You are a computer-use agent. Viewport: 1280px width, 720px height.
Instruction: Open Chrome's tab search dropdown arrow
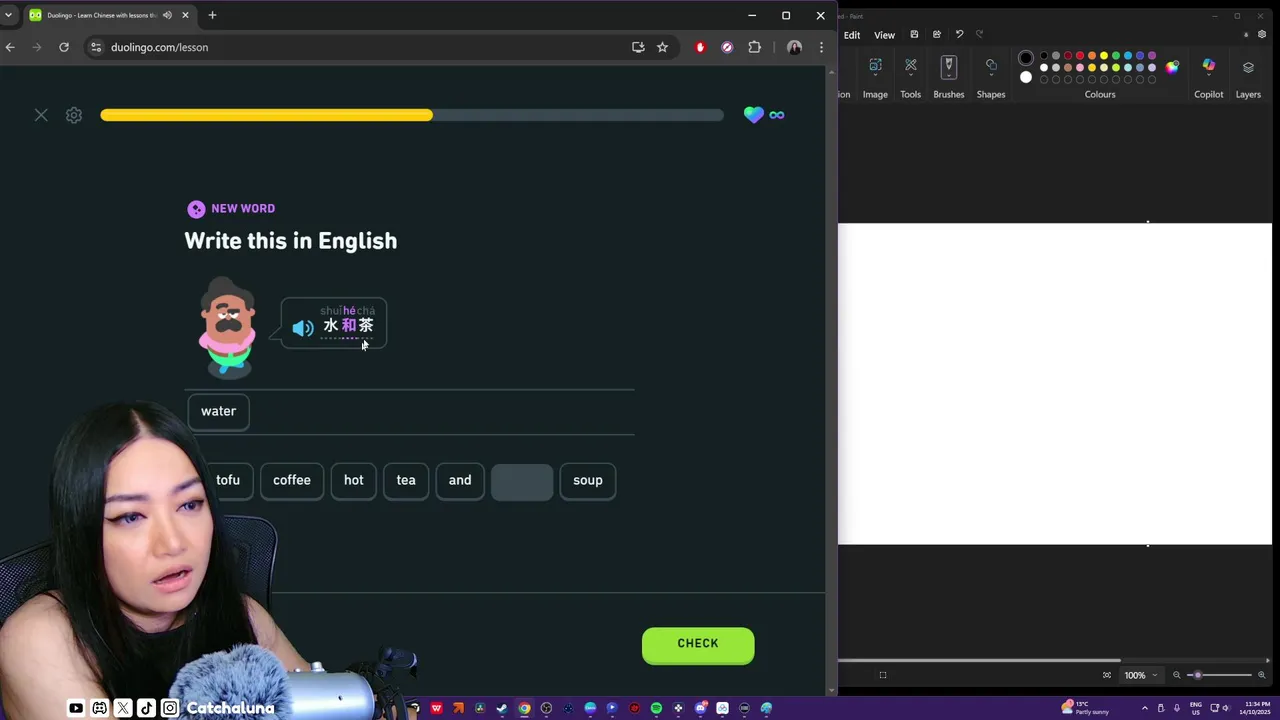click(9, 15)
